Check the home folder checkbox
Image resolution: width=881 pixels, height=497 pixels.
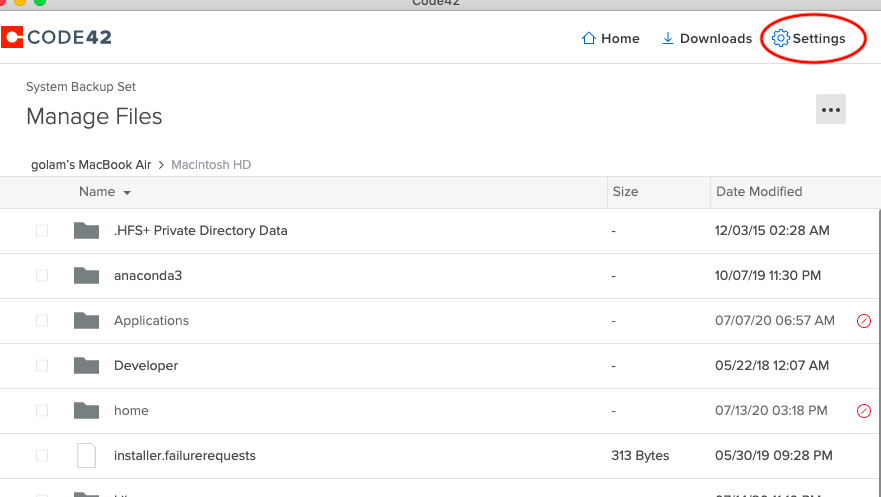point(42,410)
